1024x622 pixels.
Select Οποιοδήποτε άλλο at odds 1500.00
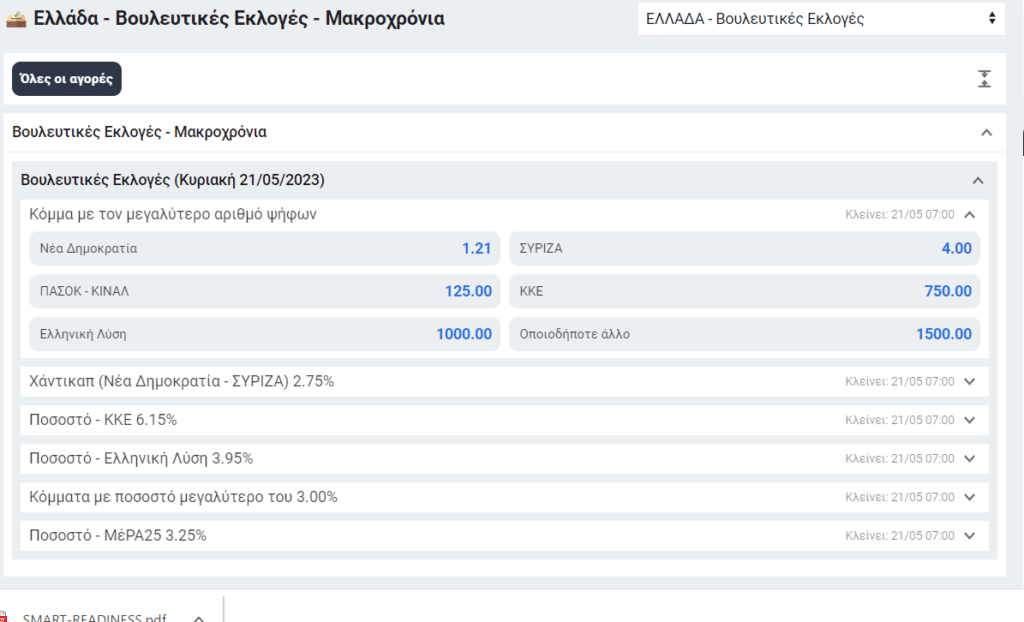[744, 334]
